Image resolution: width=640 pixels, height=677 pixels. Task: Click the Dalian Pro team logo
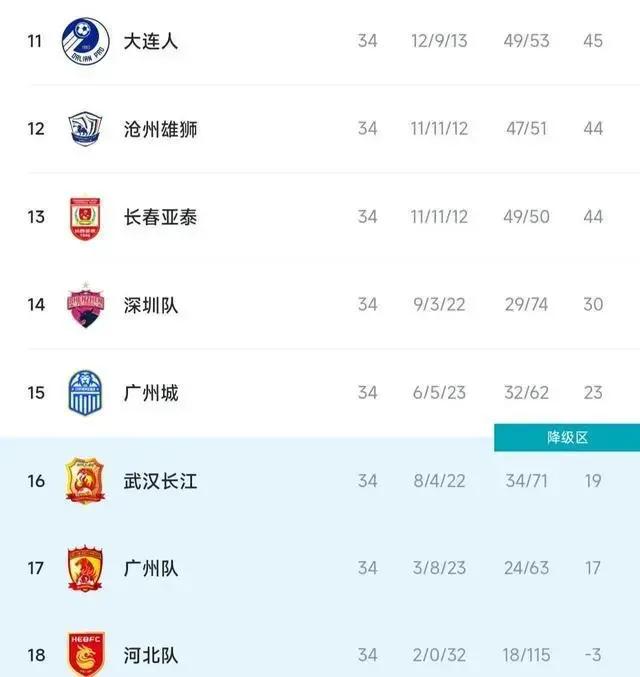83,41
